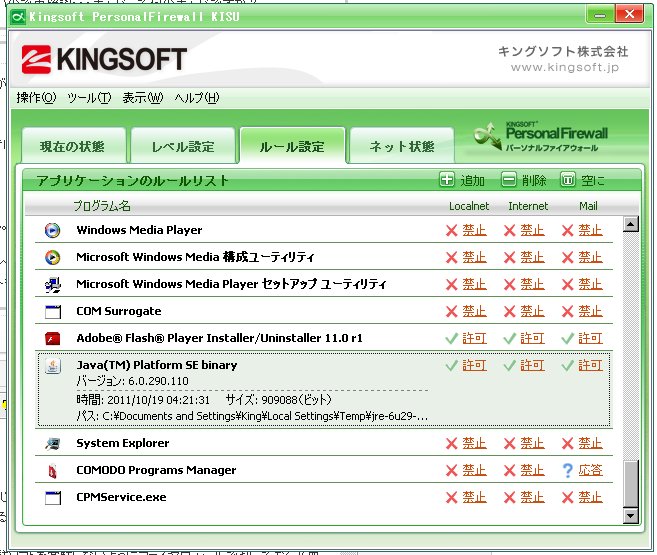Select the COM Surrogate row name
This screenshot has height=555, width=657.
119,311
